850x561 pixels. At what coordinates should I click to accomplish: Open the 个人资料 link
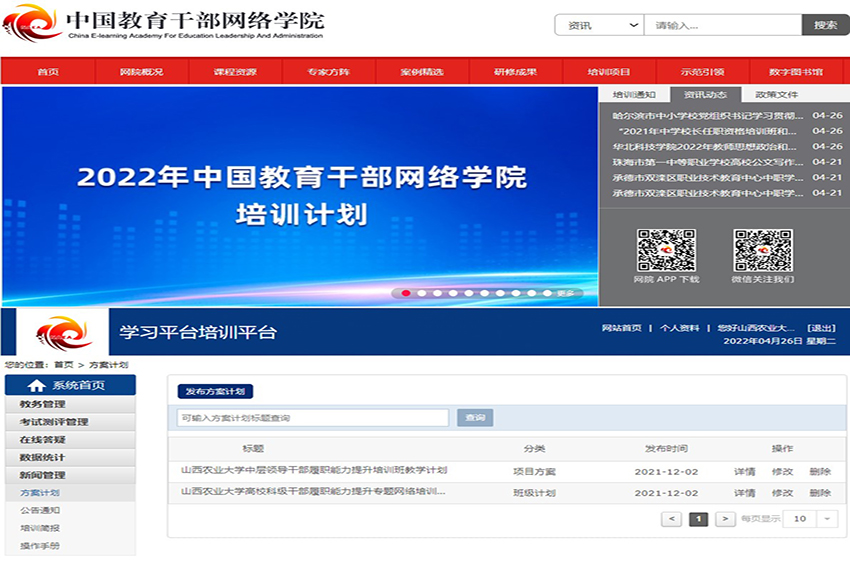[679, 328]
